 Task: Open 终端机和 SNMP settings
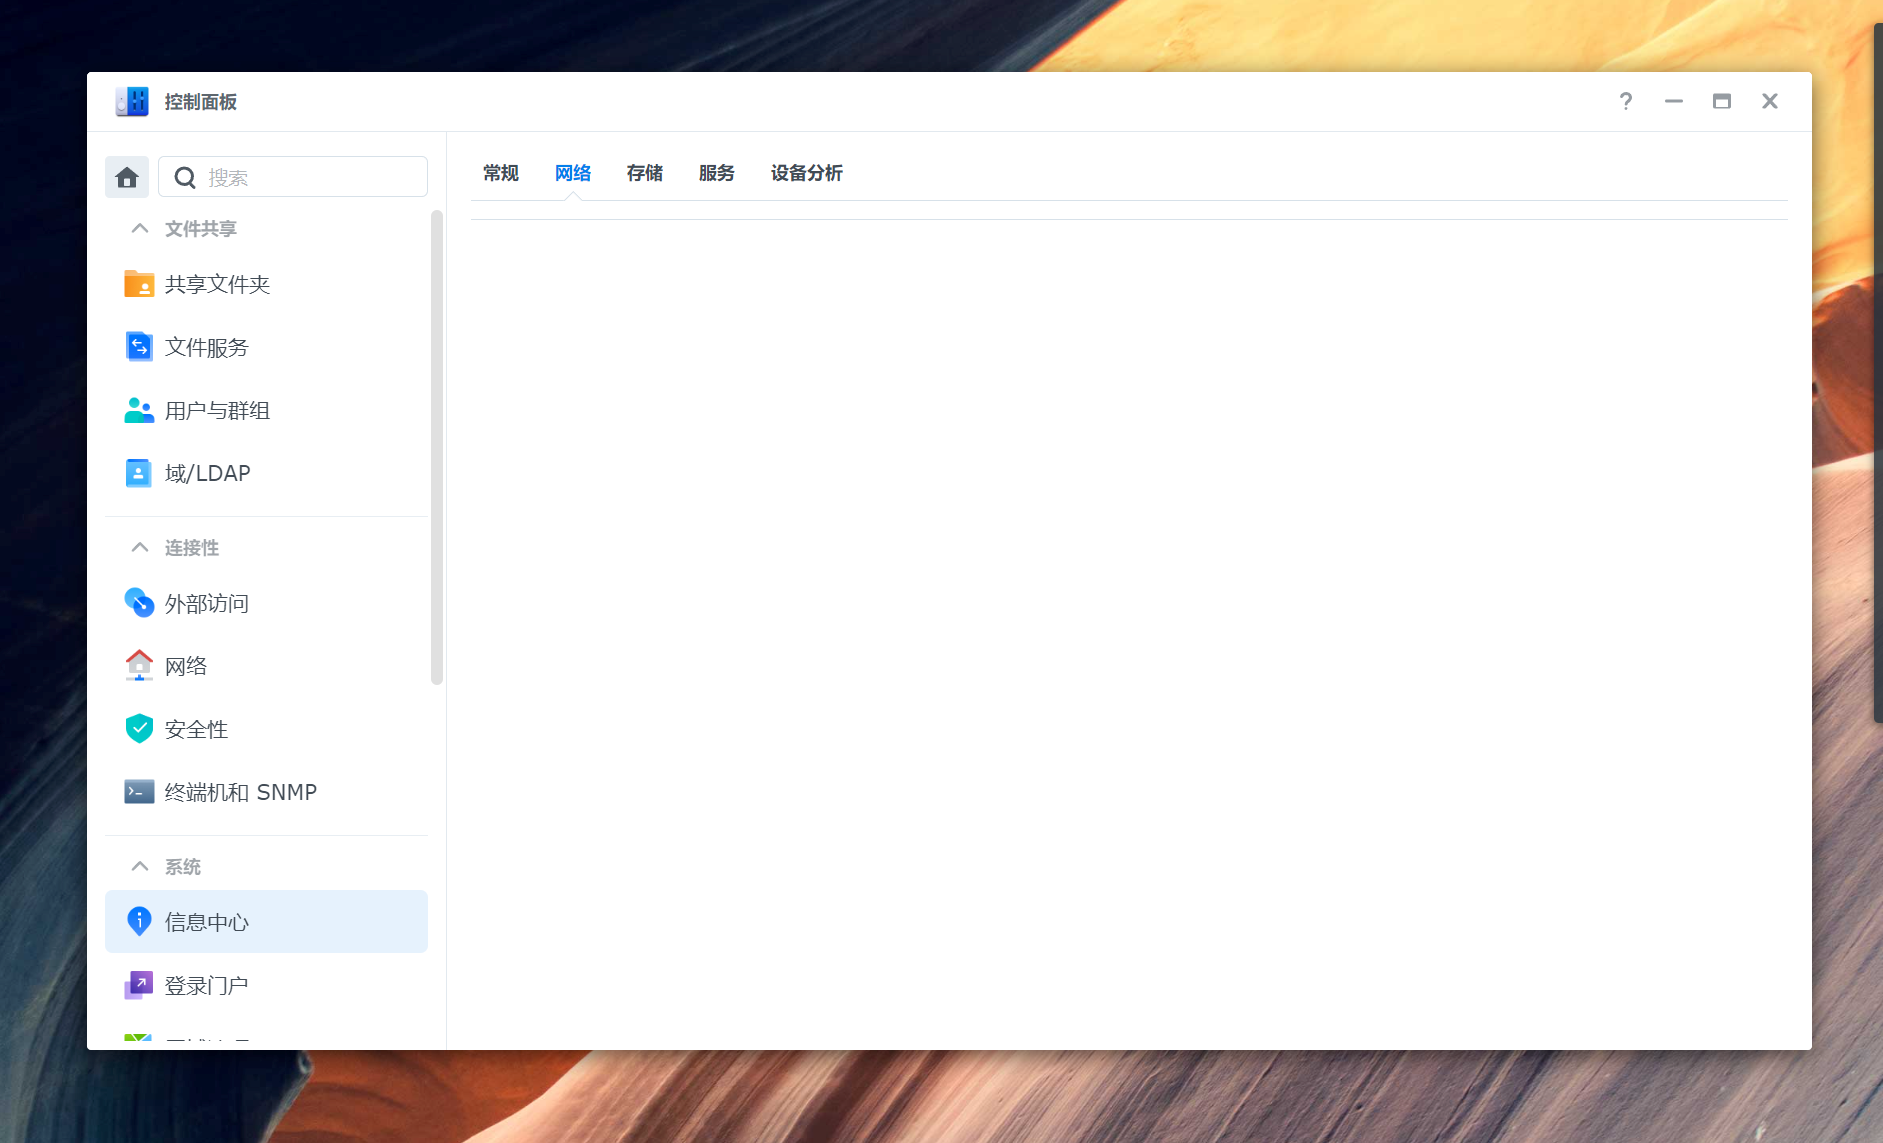click(x=240, y=793)
